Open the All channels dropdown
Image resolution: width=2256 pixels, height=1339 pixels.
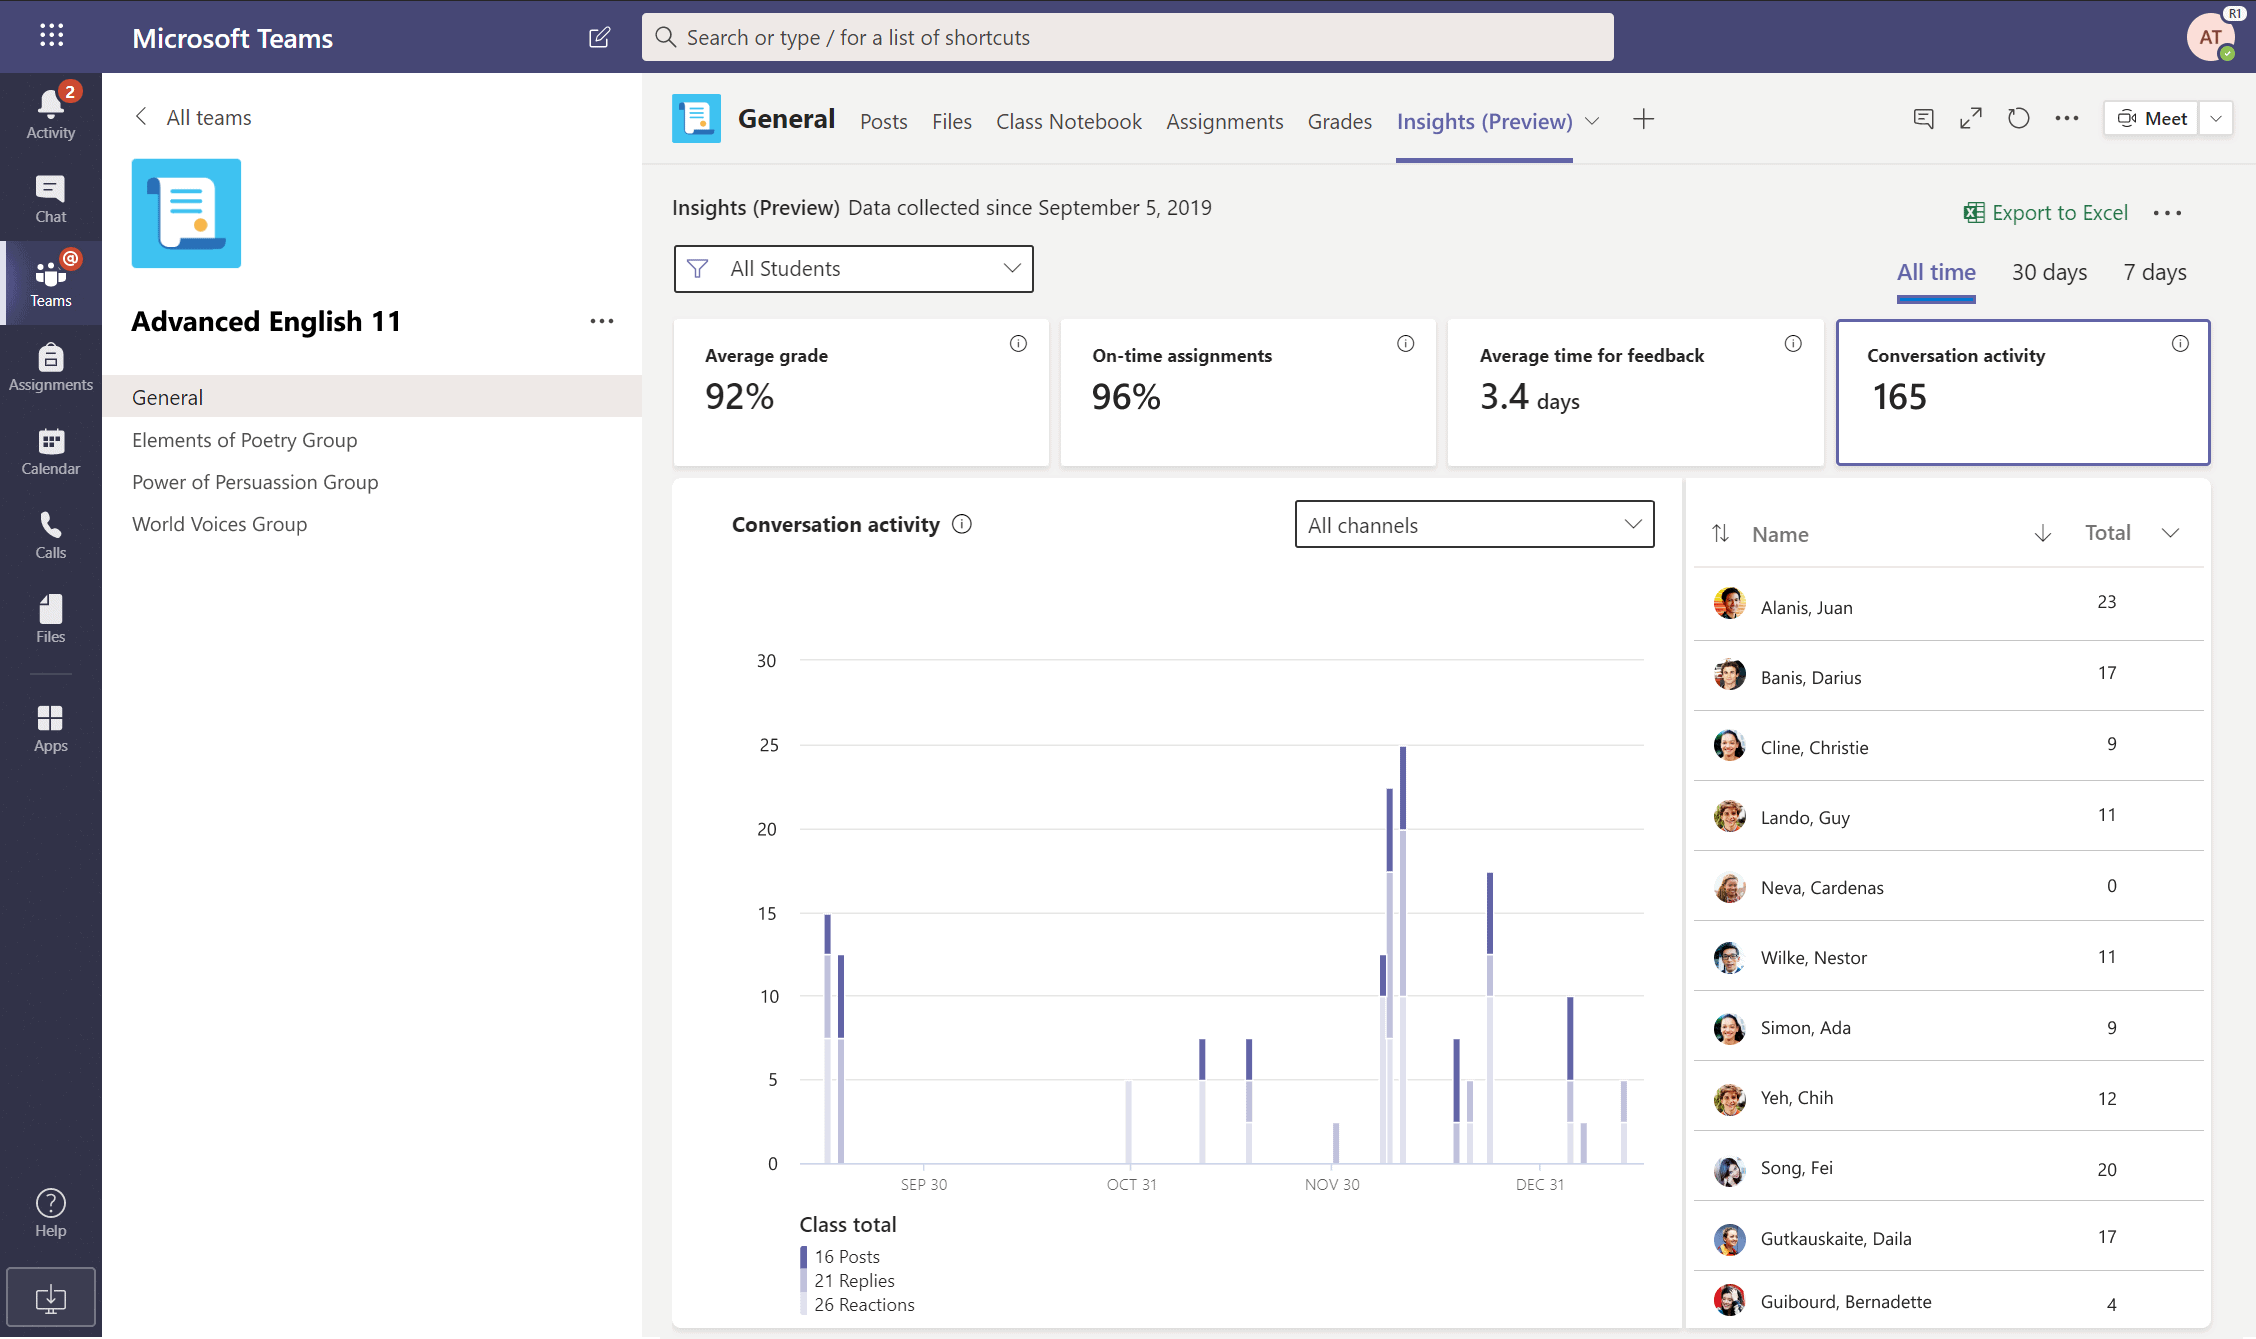1474,525
